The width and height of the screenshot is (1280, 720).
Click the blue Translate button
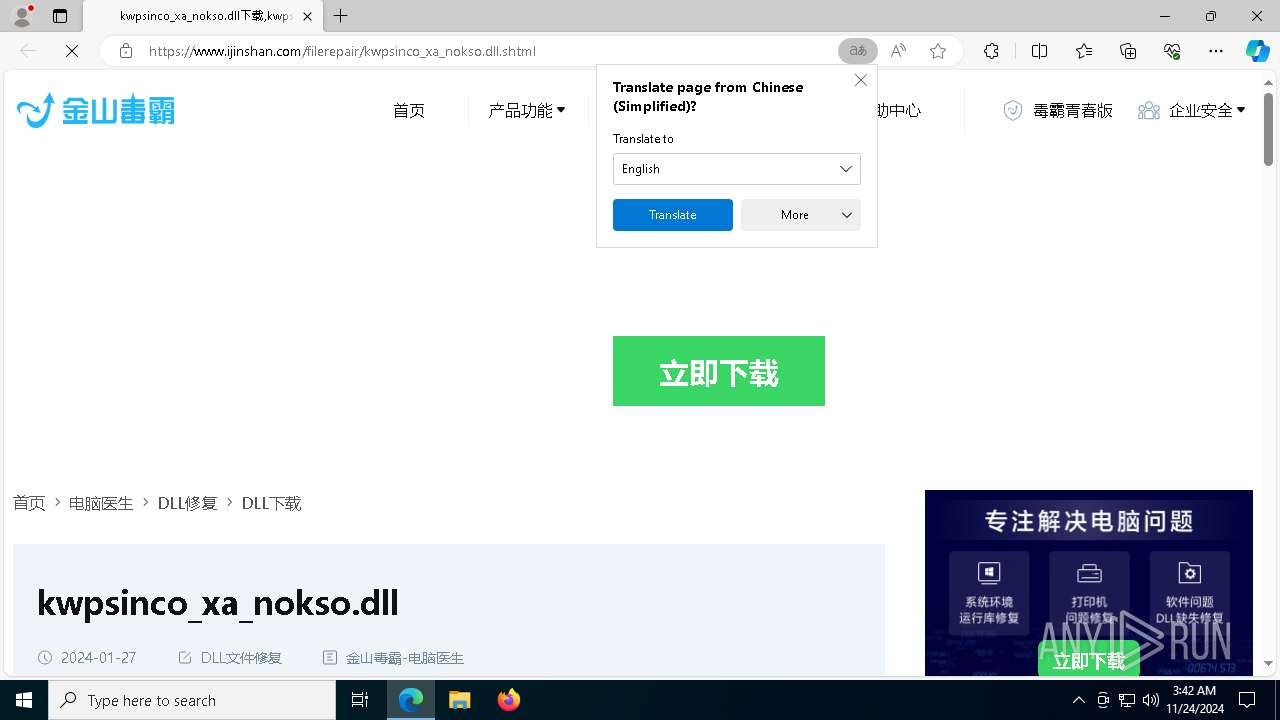pyautogui.click(x=673, y=215)
